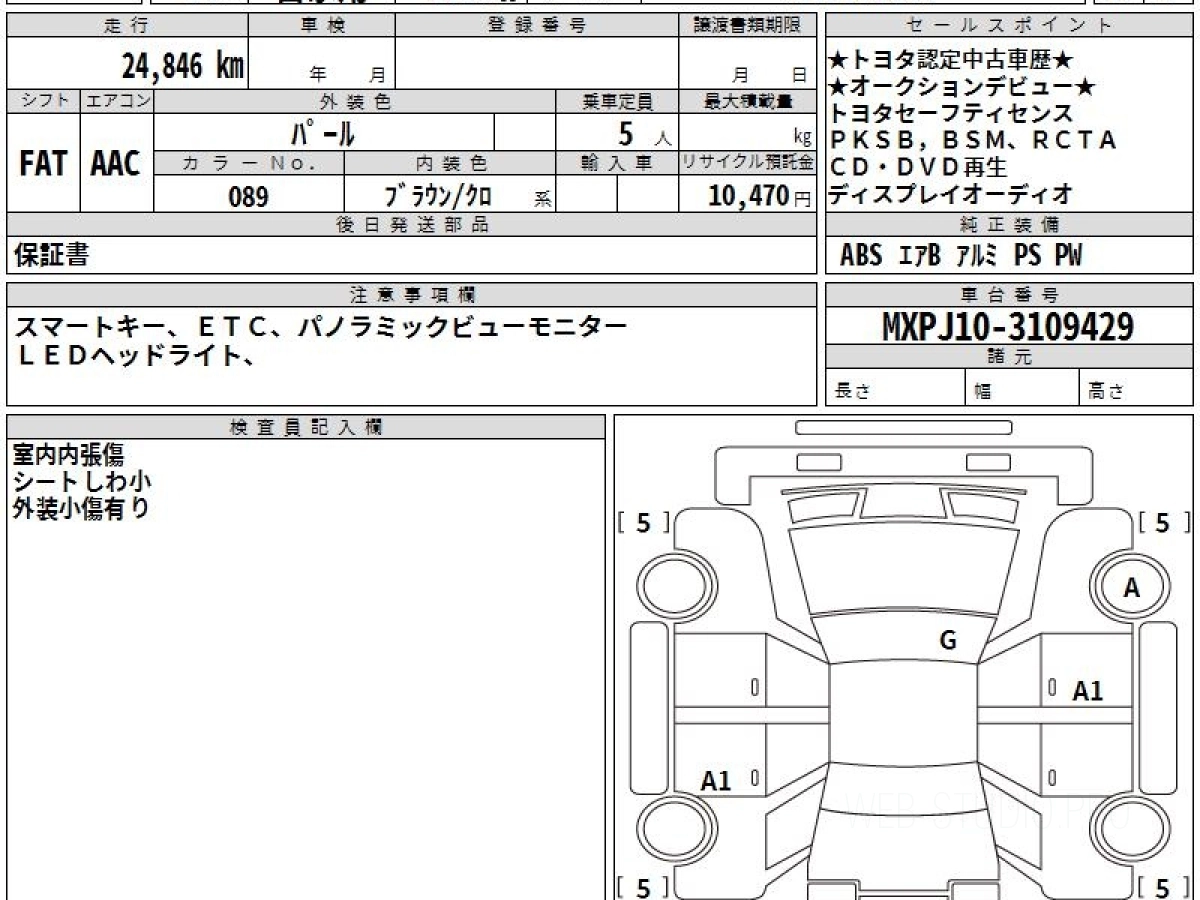Click the 幅 dimension label
Image resolution: width=1200 pixels, height=900 pixels.
click(x=983, y=392)
